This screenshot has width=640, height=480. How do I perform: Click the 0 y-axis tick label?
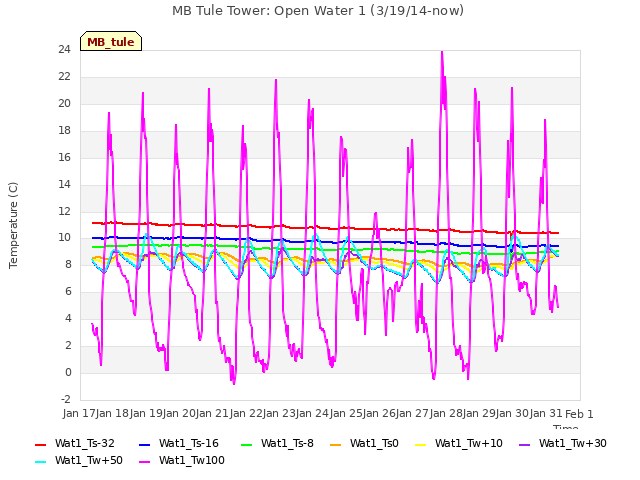(68, 373)
